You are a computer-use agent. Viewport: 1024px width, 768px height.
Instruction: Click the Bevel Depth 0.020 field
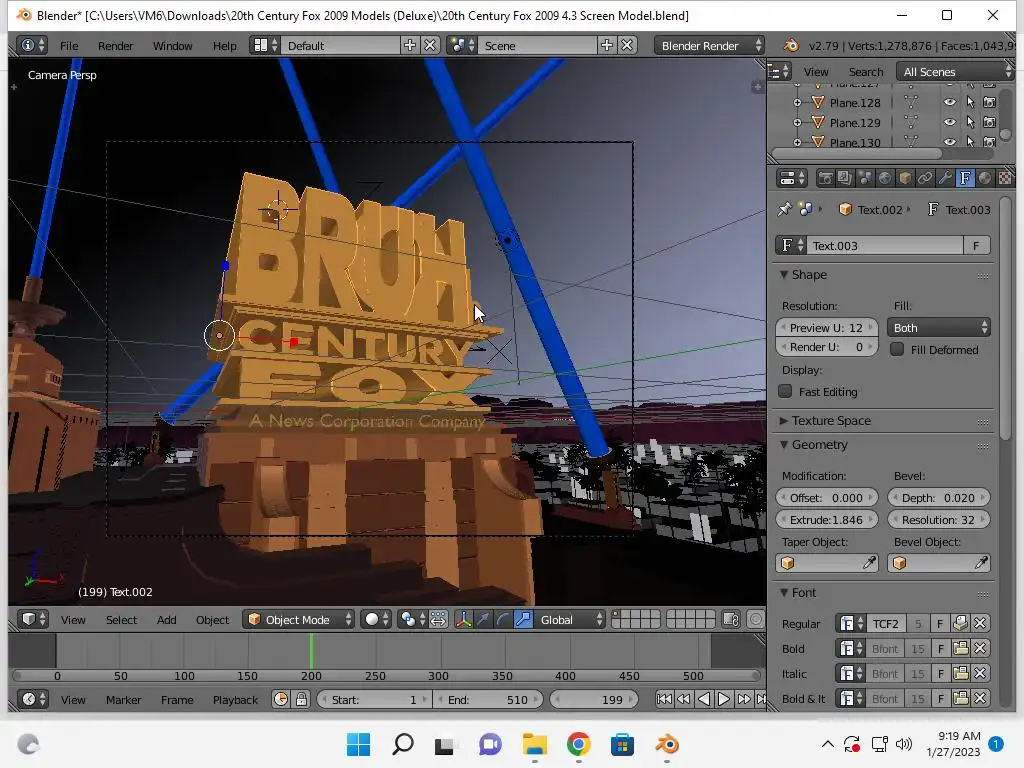938,498
